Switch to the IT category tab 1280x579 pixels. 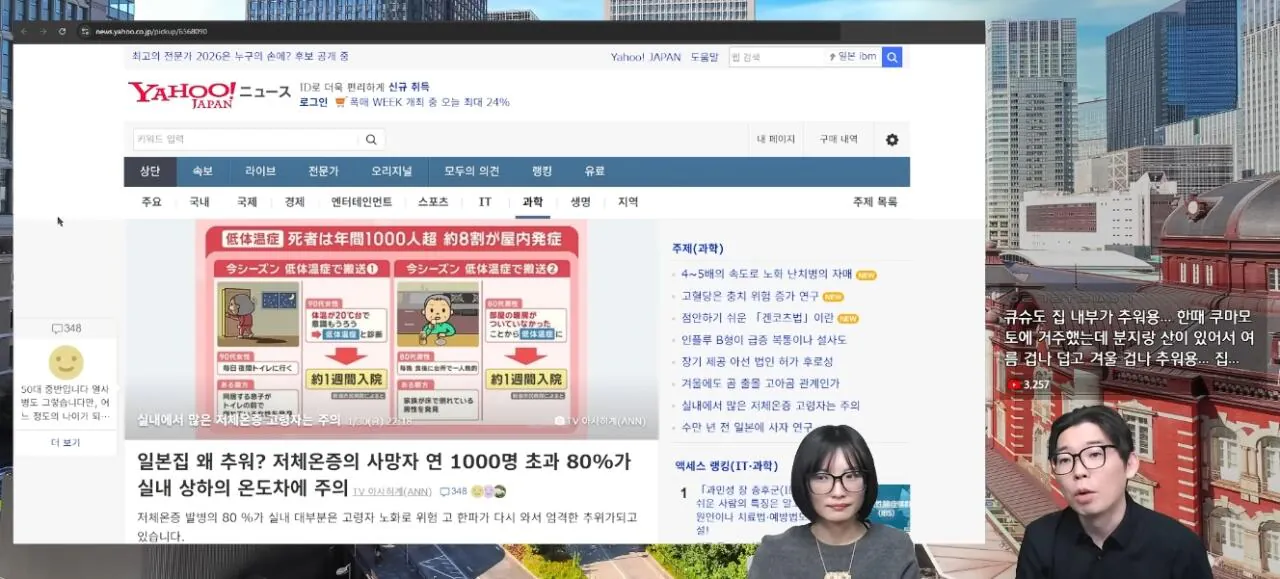[x=485, y=202]
